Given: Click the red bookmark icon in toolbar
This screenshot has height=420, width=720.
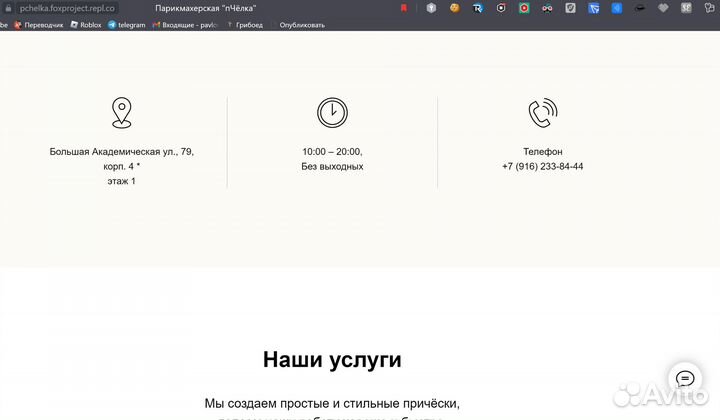Looking at the screenshot, I should (404, 8).
